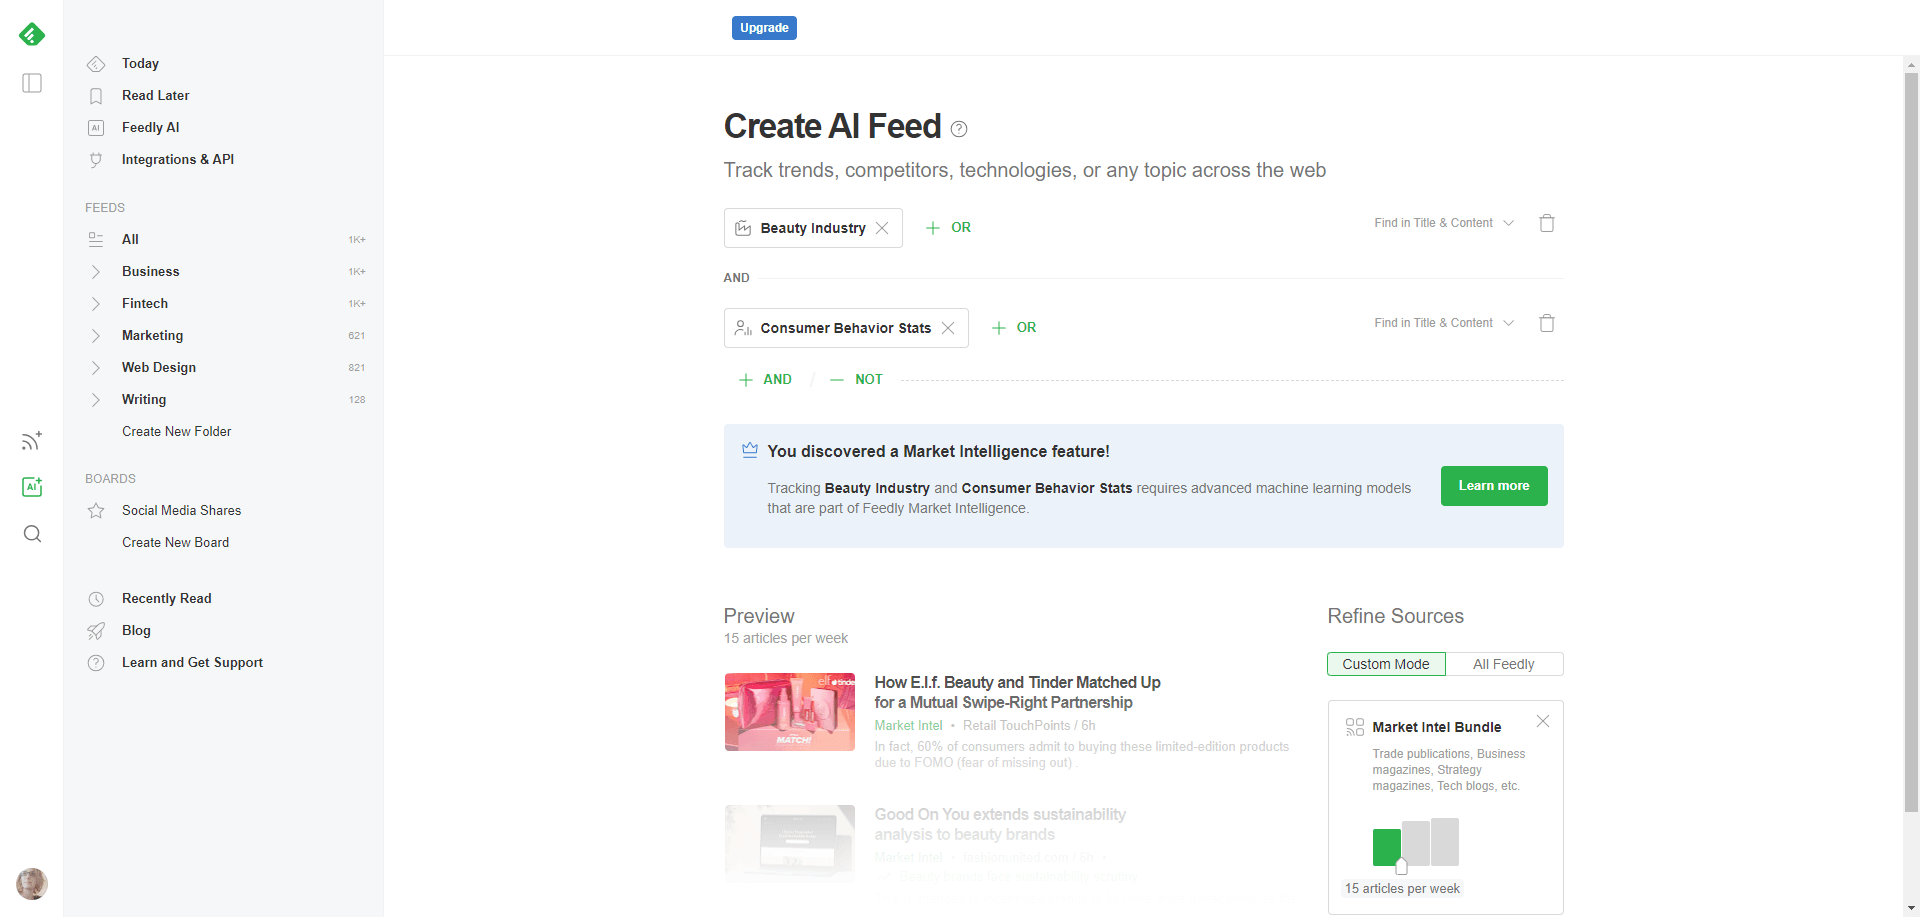Select the All Feedly sources mode
The width and height of the screenshot is (1920, 917).
(1503, 663)
